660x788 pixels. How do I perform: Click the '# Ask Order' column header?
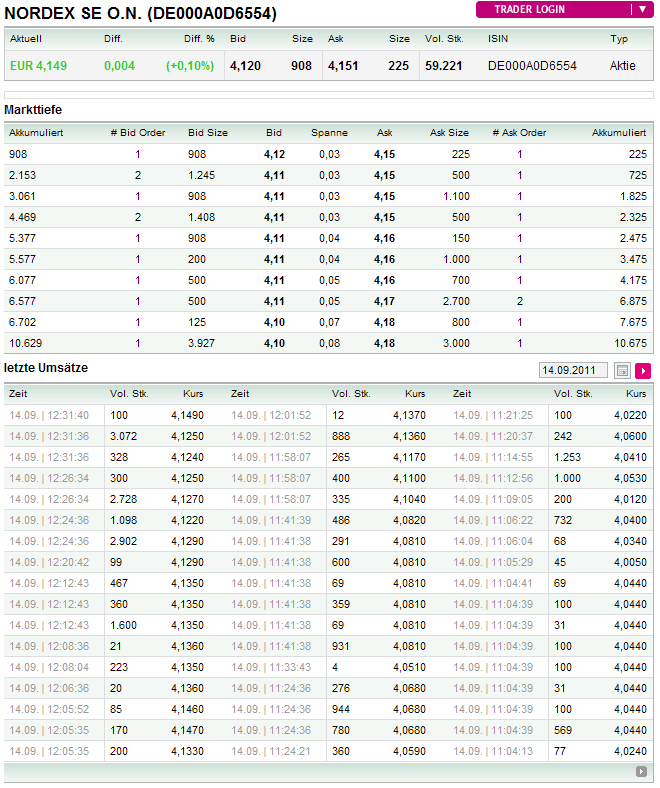click(x=519, y=132)
